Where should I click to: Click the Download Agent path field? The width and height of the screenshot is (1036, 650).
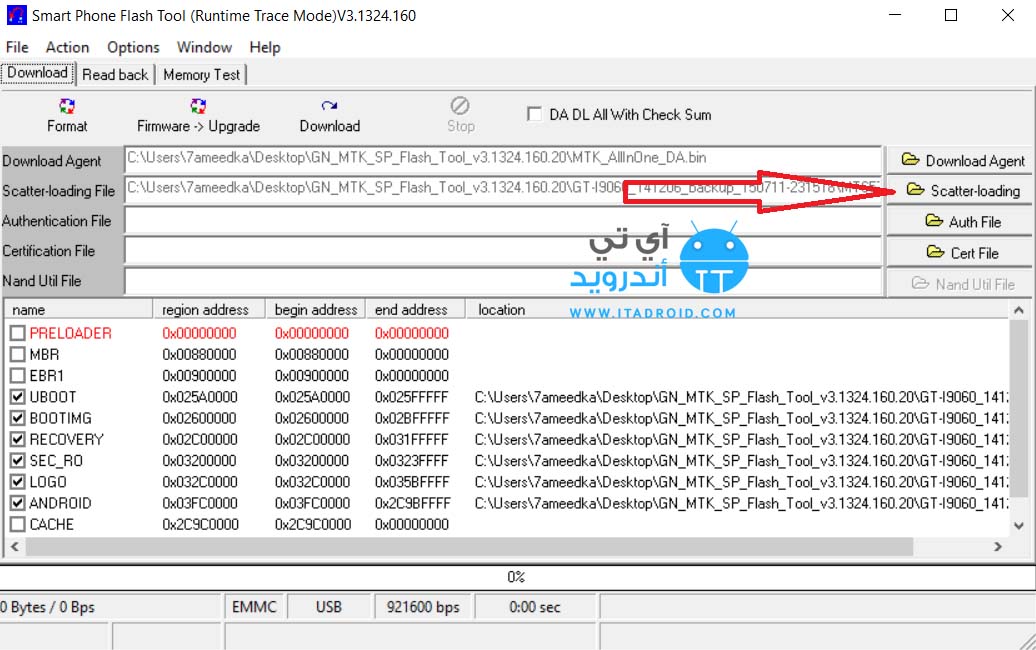tap(503, 159)
